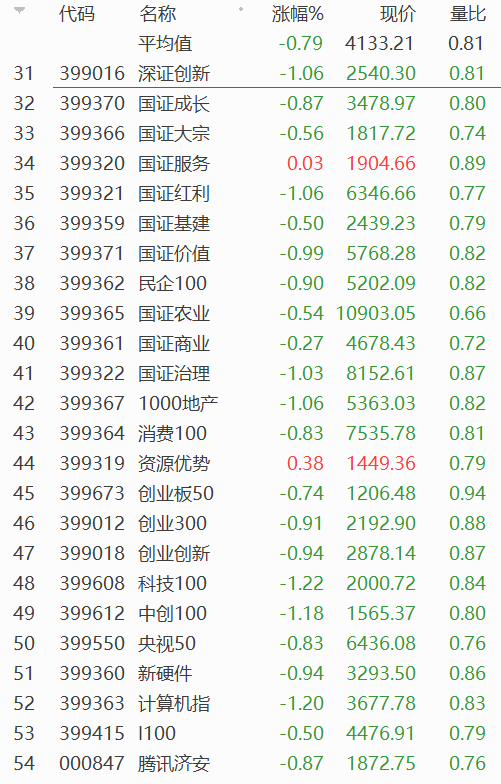The width and height of the screenshot is (501, 784).
Task: Sort by 涨幅% column header
Action: pos(298,14)
